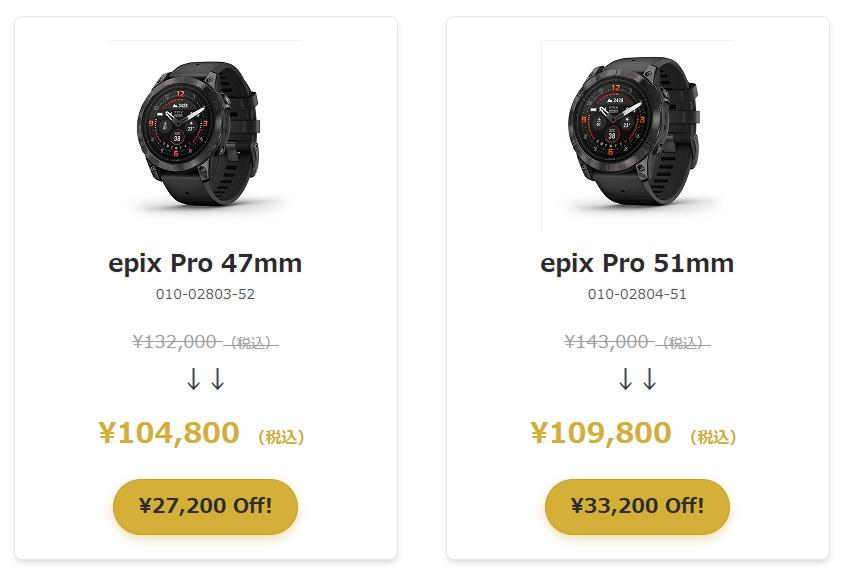Screen dimensions: 843x579
Task: Click model number 010-02803-52
Action: pyautogui.click(x=205, y=294)
